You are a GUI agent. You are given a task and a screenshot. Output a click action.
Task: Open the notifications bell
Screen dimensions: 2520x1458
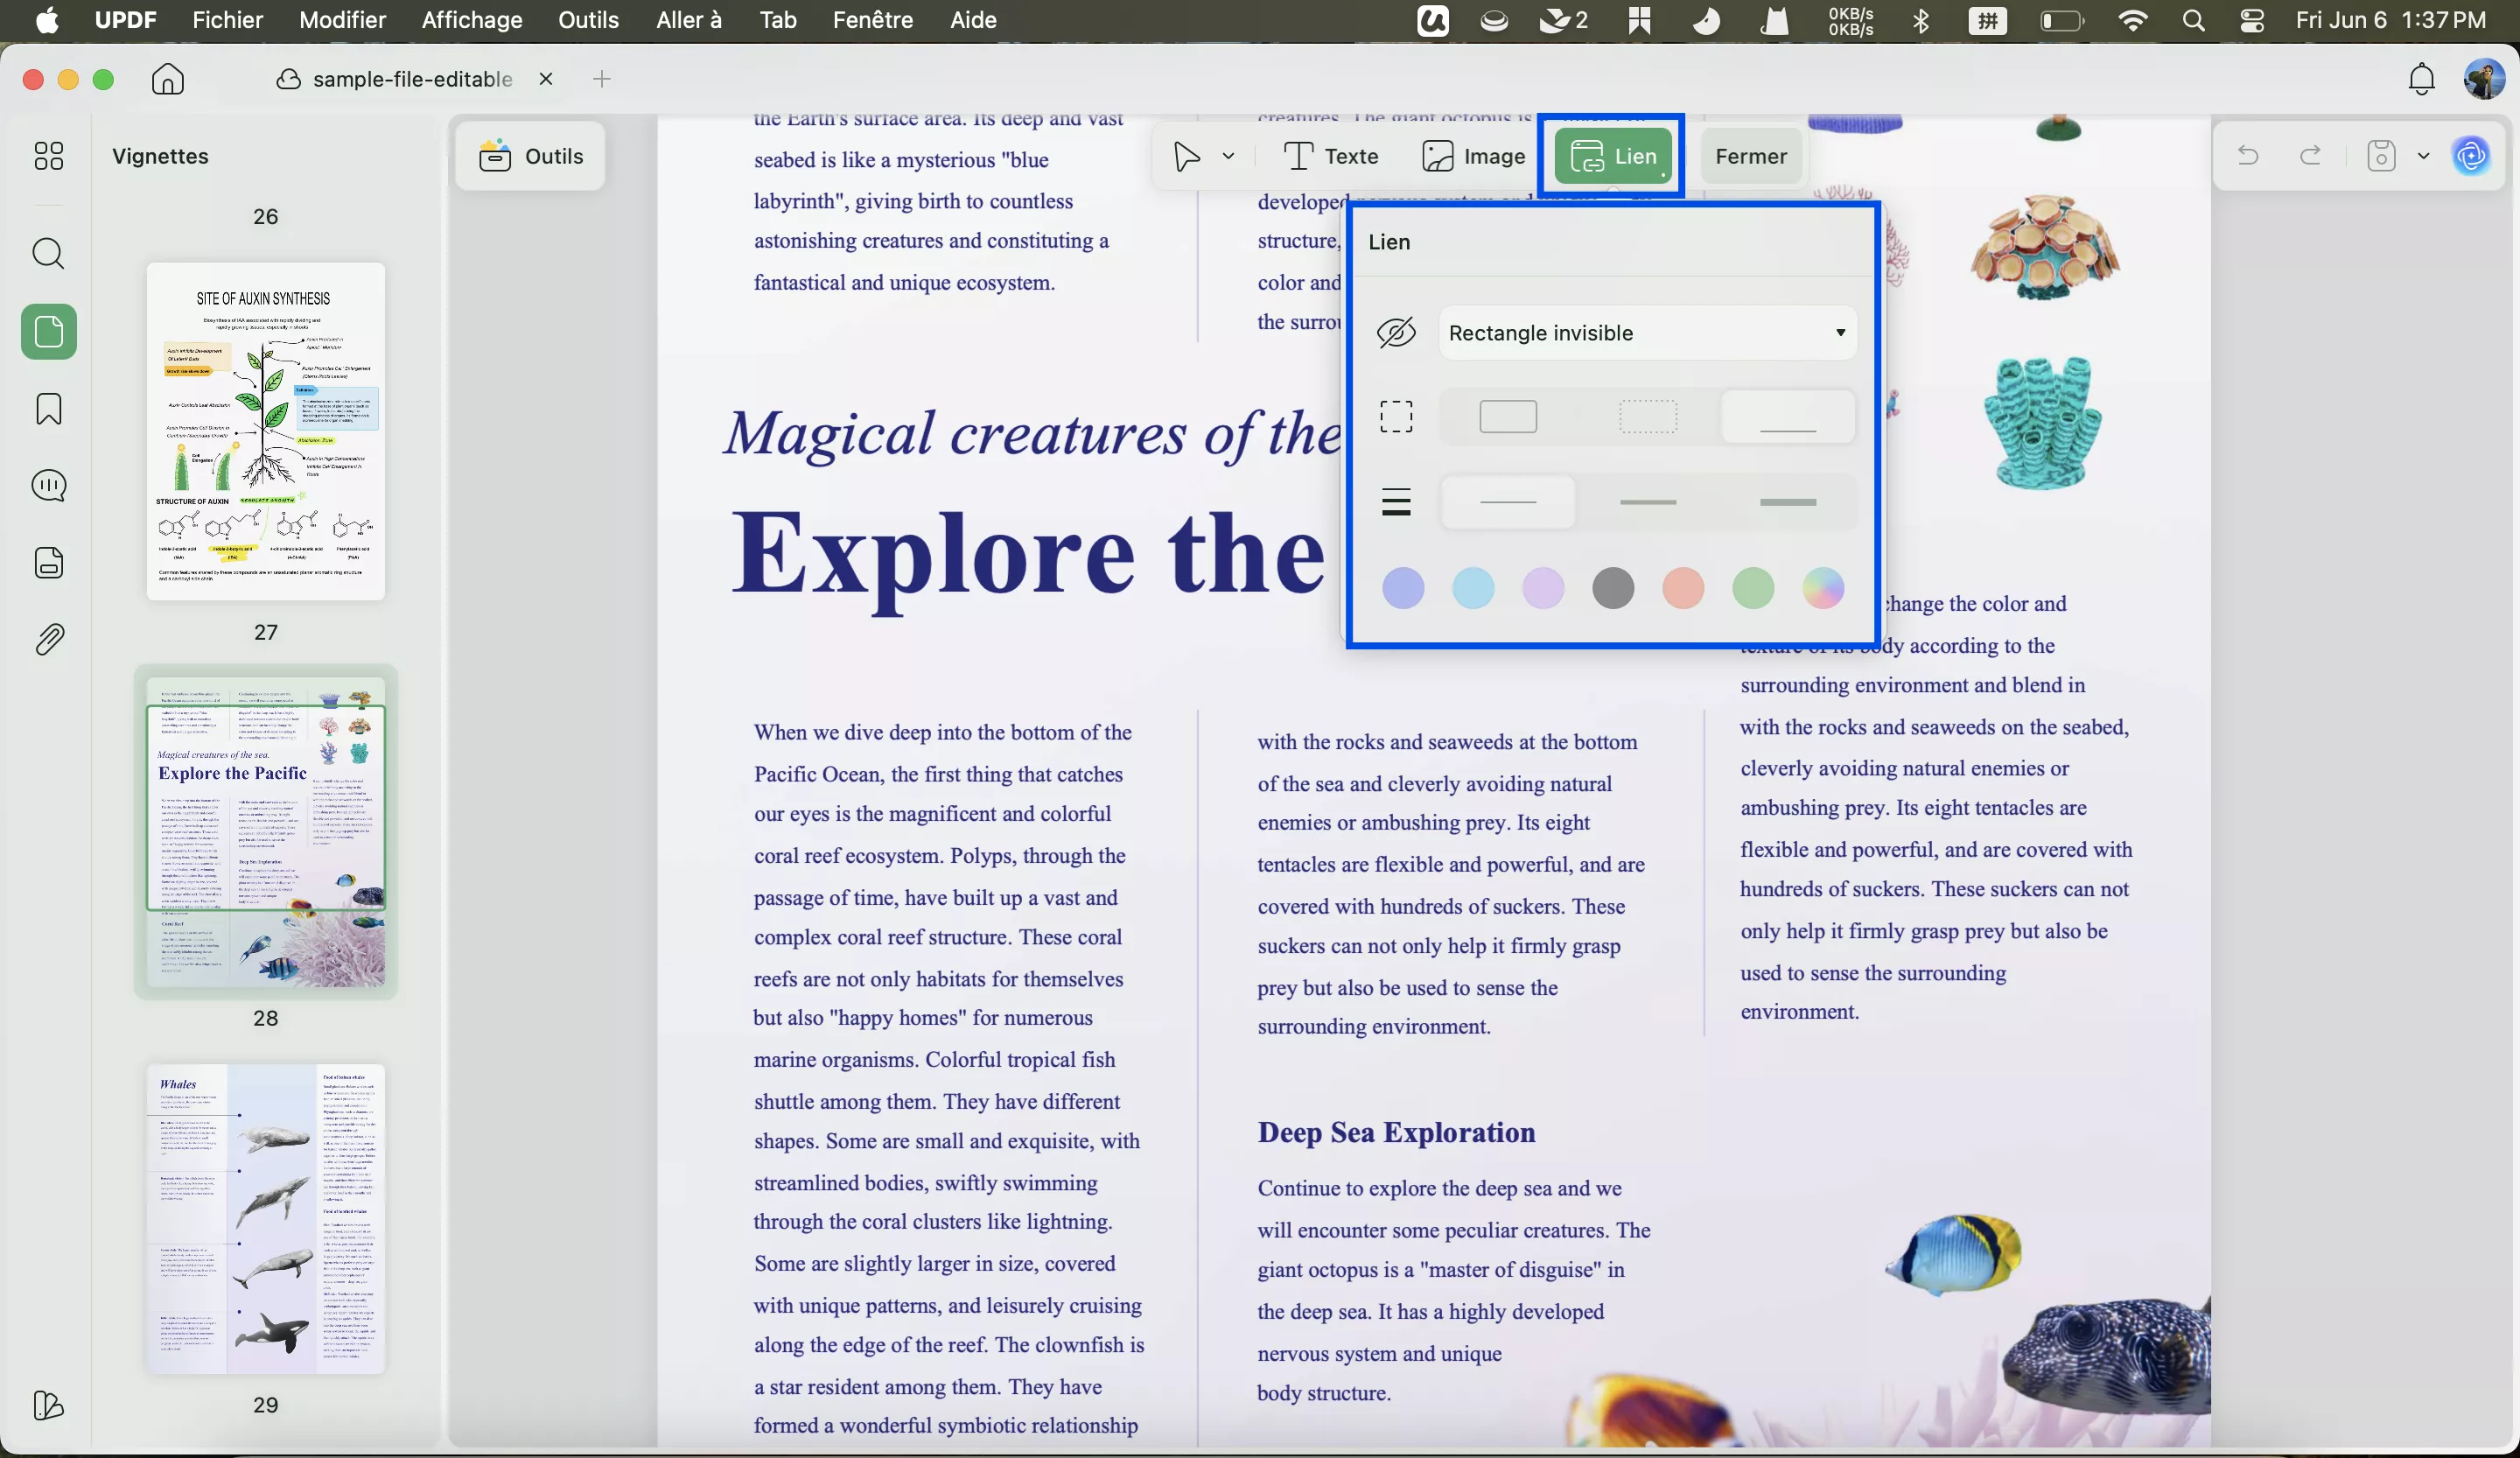coord(2421,79)
